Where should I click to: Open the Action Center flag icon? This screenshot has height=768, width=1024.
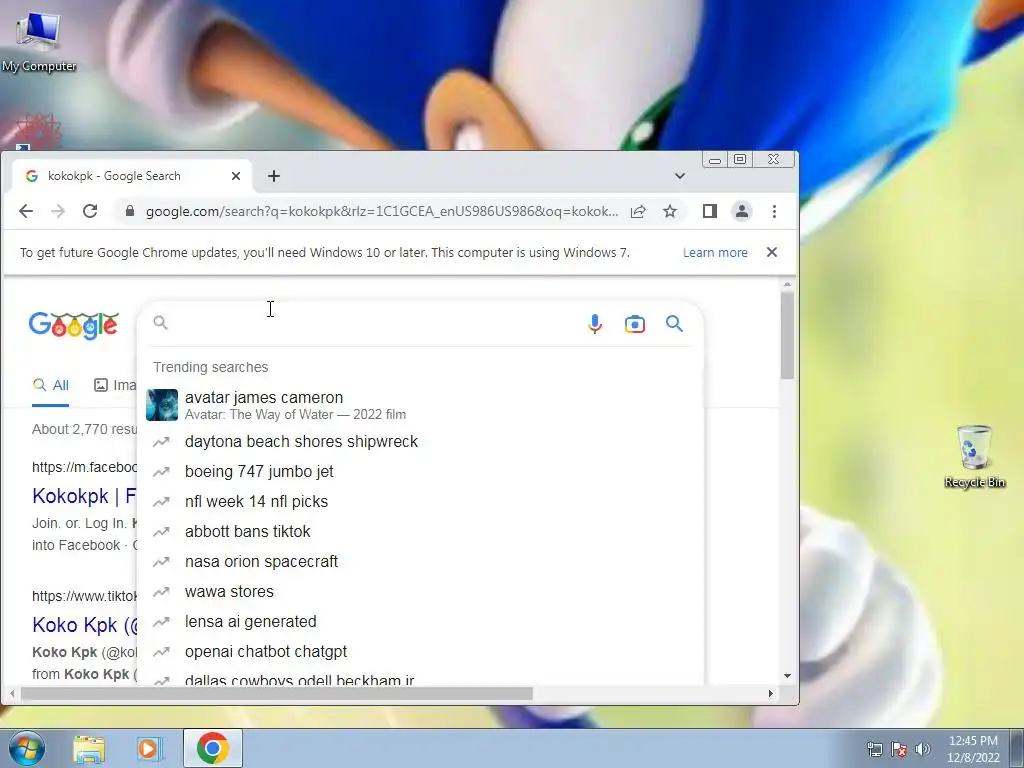(x=899, y=749)
